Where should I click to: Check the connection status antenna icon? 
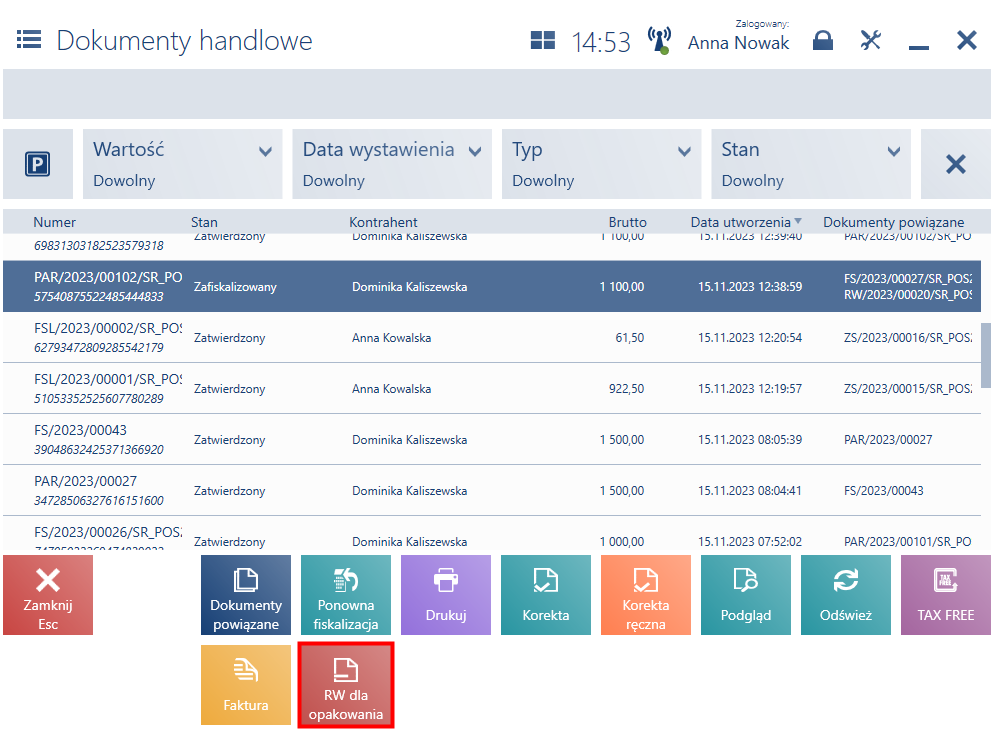[659, 40]
